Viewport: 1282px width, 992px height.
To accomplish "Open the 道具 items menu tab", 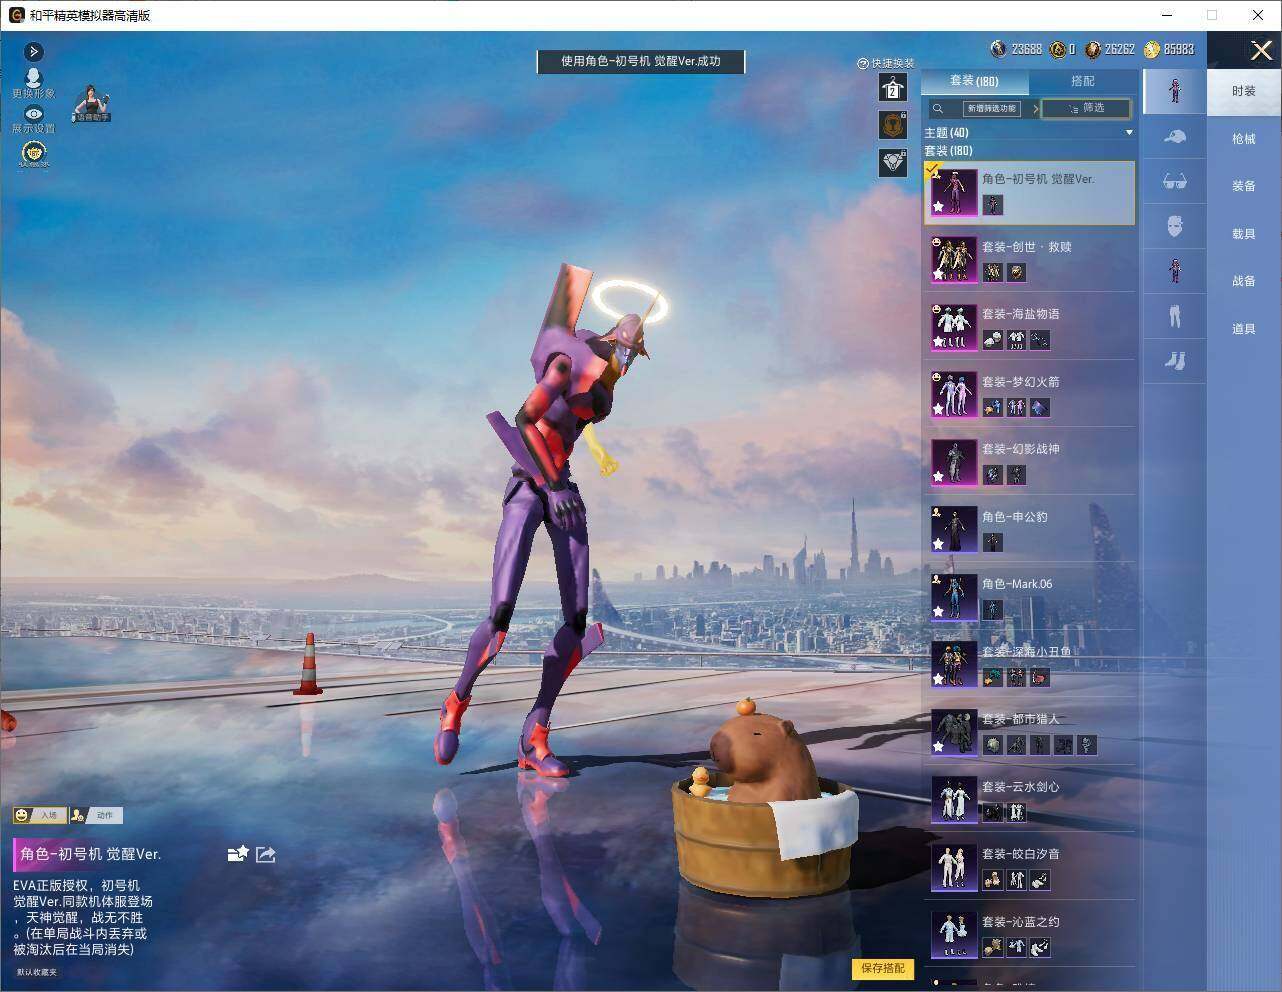I will point(1243,328).
